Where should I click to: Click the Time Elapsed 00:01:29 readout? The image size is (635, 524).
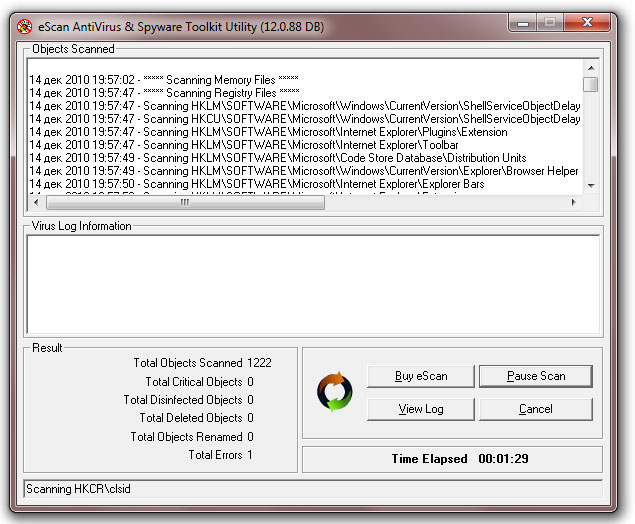pyautogui.click(x=460, y=458)
